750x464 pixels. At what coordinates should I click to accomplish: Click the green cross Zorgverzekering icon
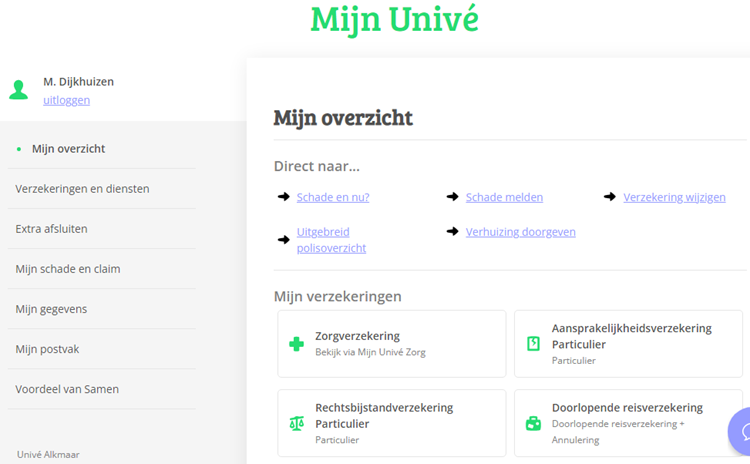297,344
